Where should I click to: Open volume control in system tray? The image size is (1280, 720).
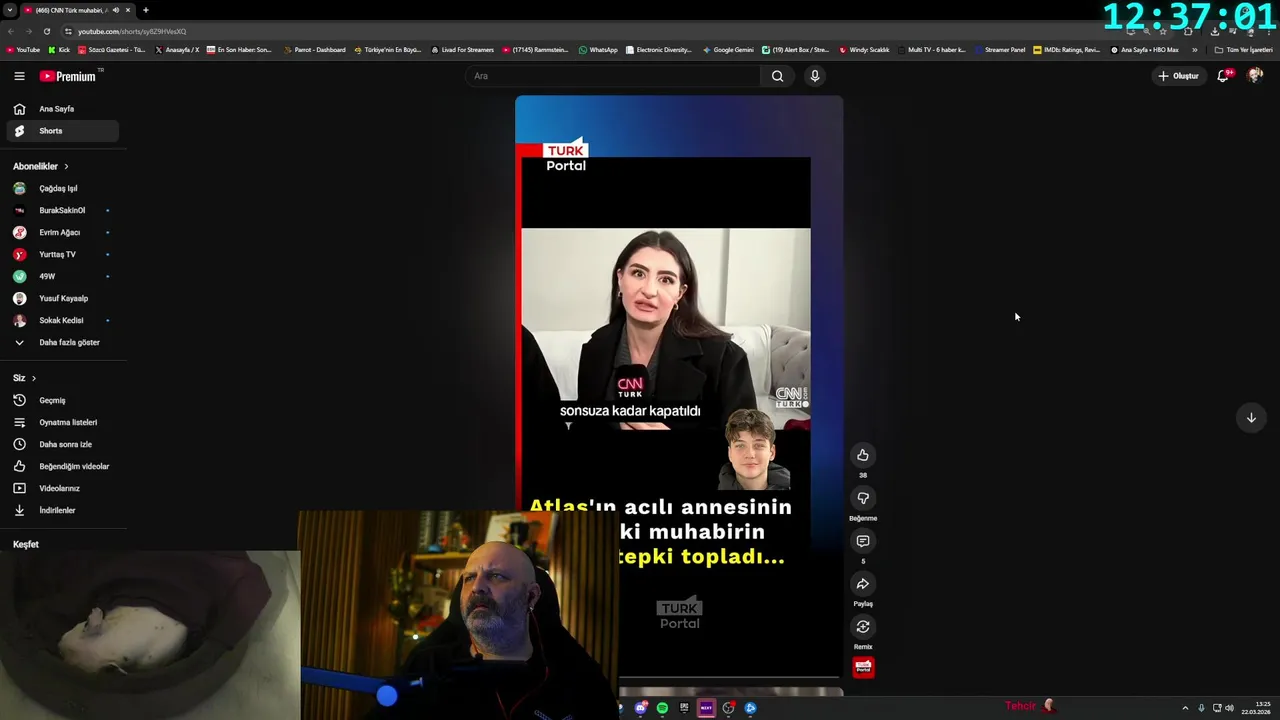point(1229,708)
